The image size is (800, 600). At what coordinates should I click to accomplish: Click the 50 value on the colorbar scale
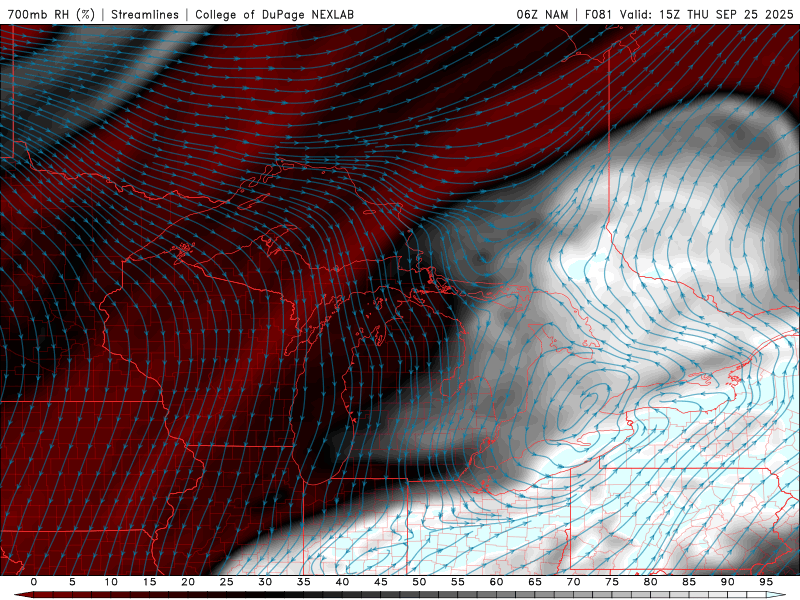[419, 582]
